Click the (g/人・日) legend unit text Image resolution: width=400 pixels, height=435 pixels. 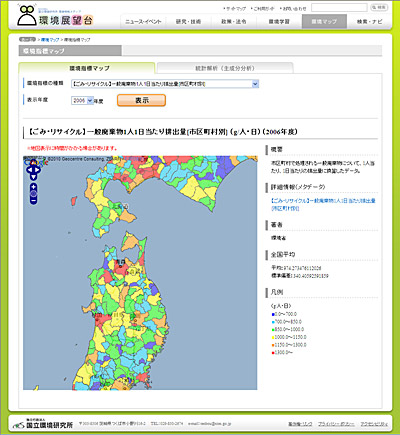coord(281,306)
